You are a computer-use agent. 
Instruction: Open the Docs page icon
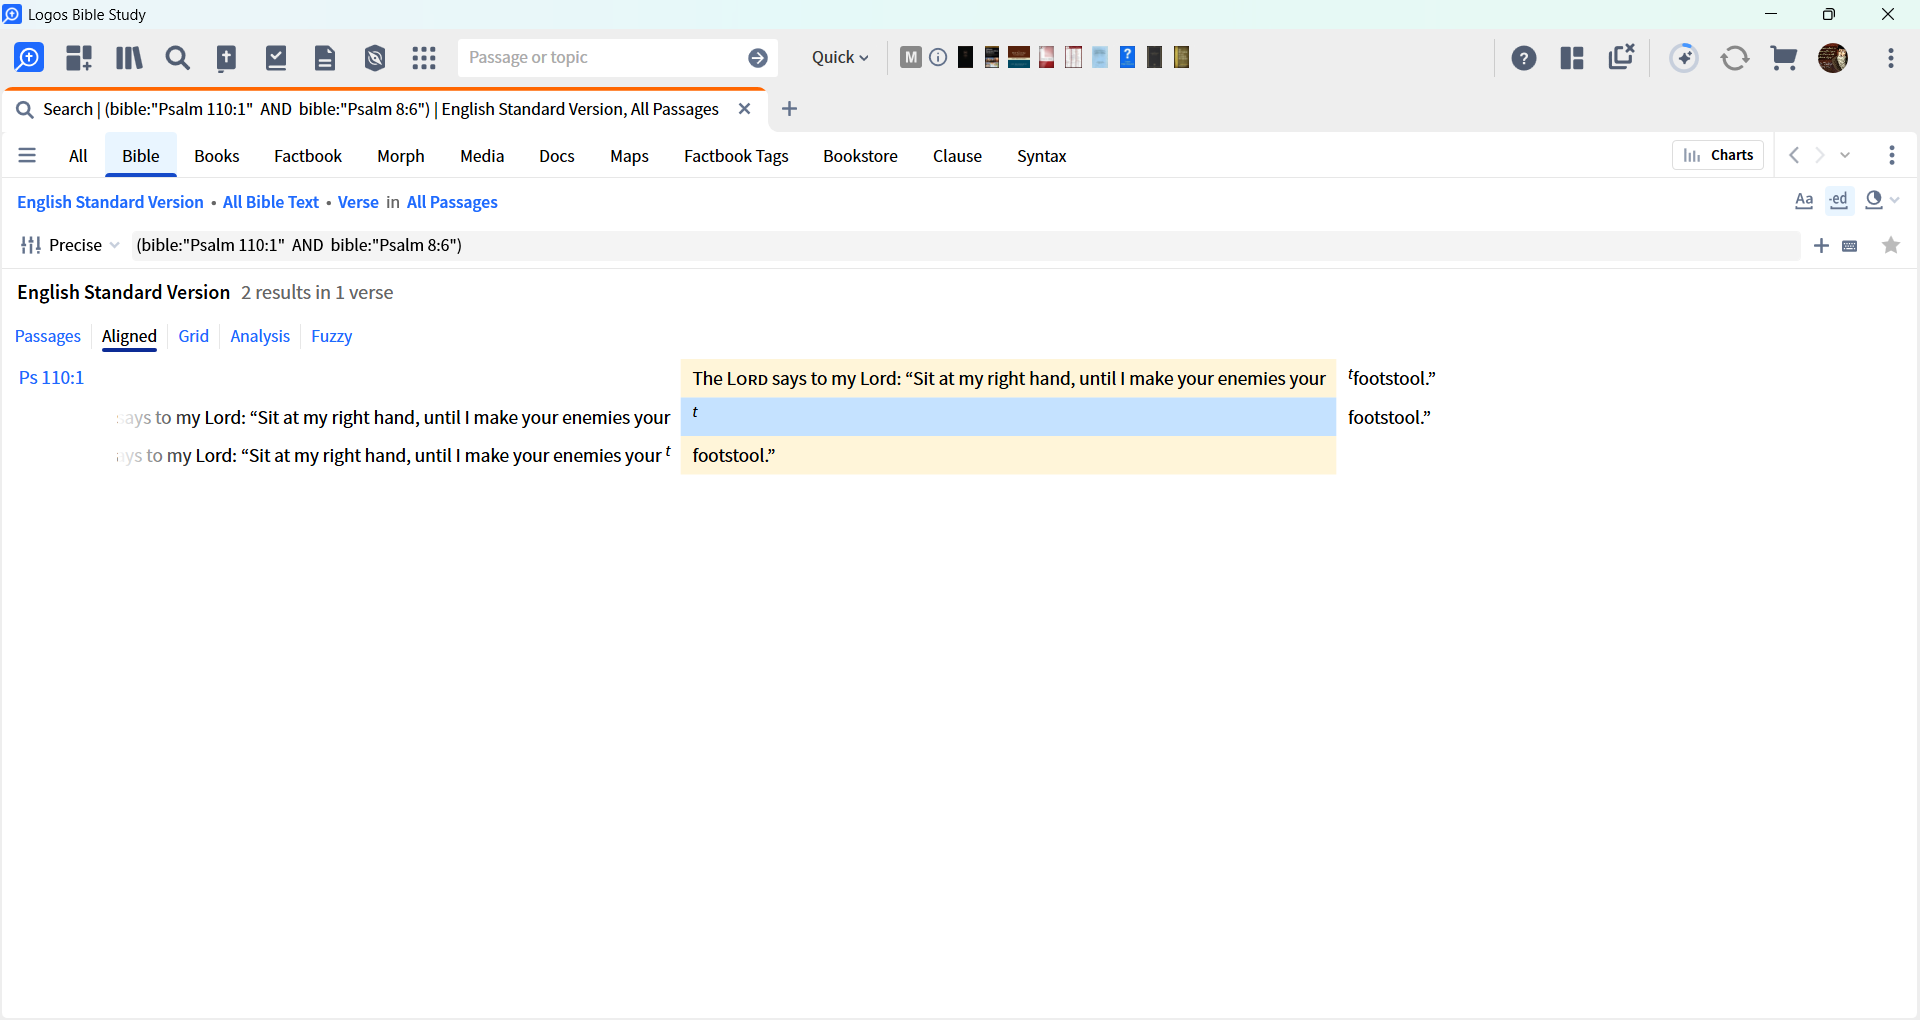325,58
